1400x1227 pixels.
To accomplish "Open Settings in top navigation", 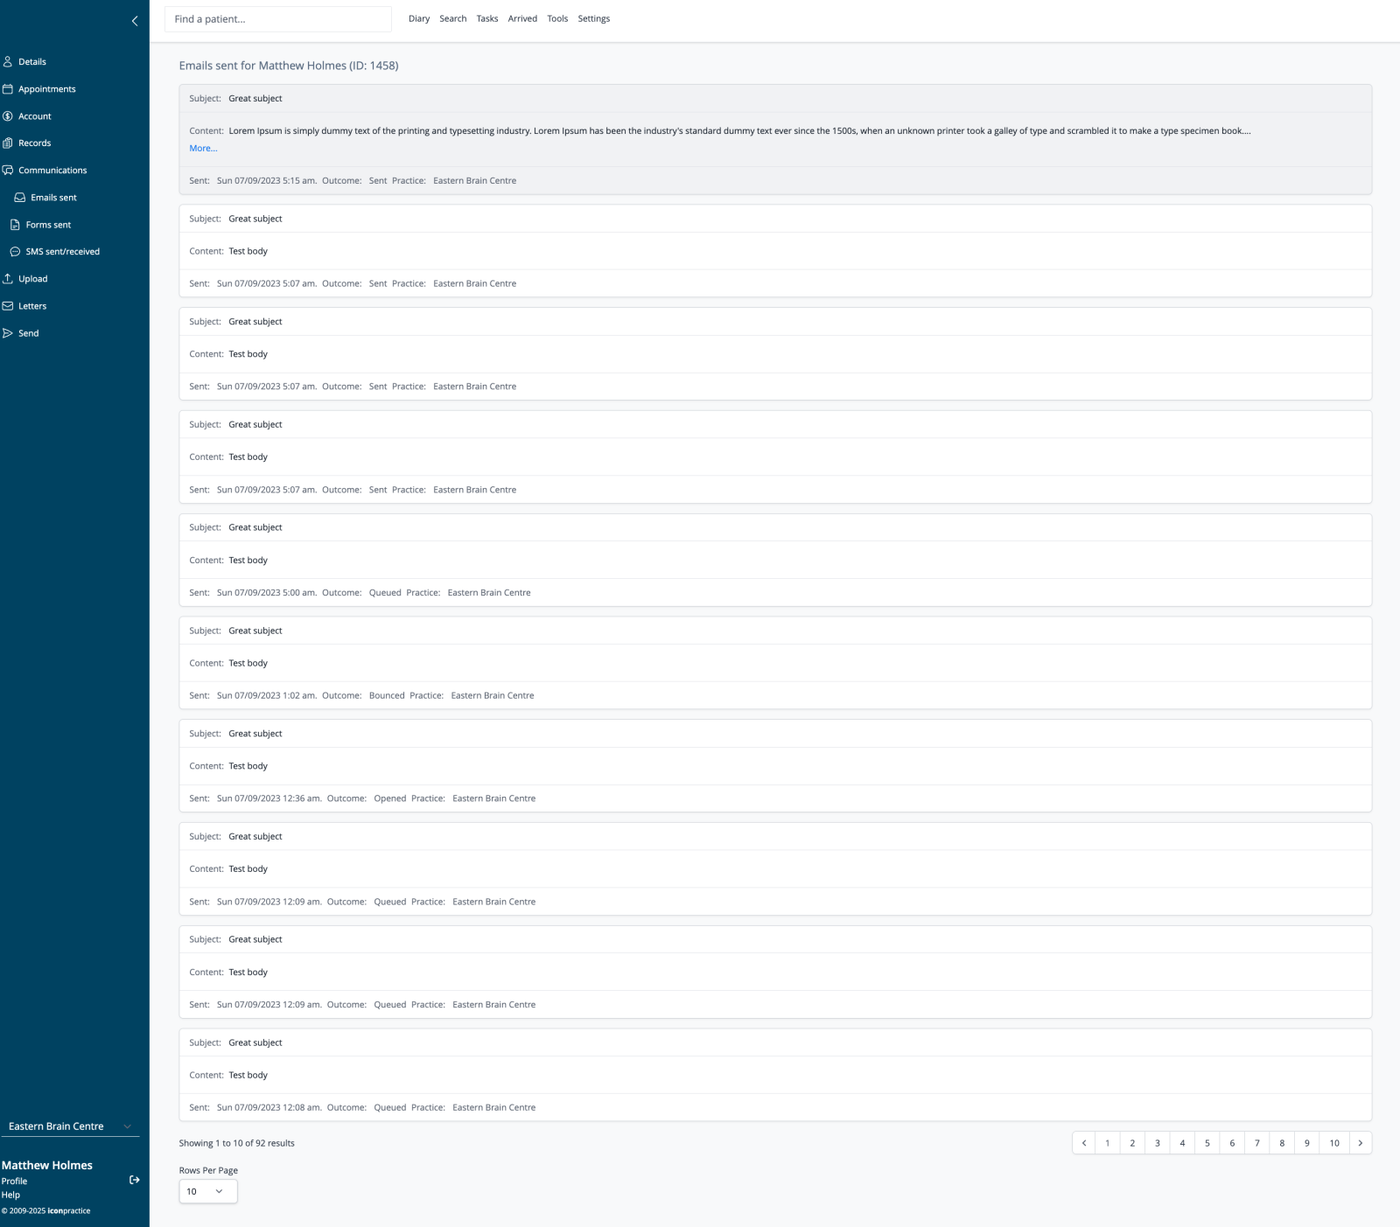I will 594,19.
